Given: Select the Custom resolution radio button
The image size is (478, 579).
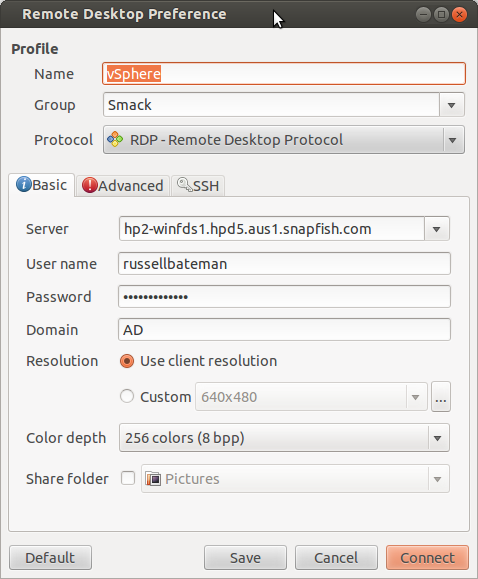Looking at the screenshot, I should pyautogui.click(x=127, y=396).
